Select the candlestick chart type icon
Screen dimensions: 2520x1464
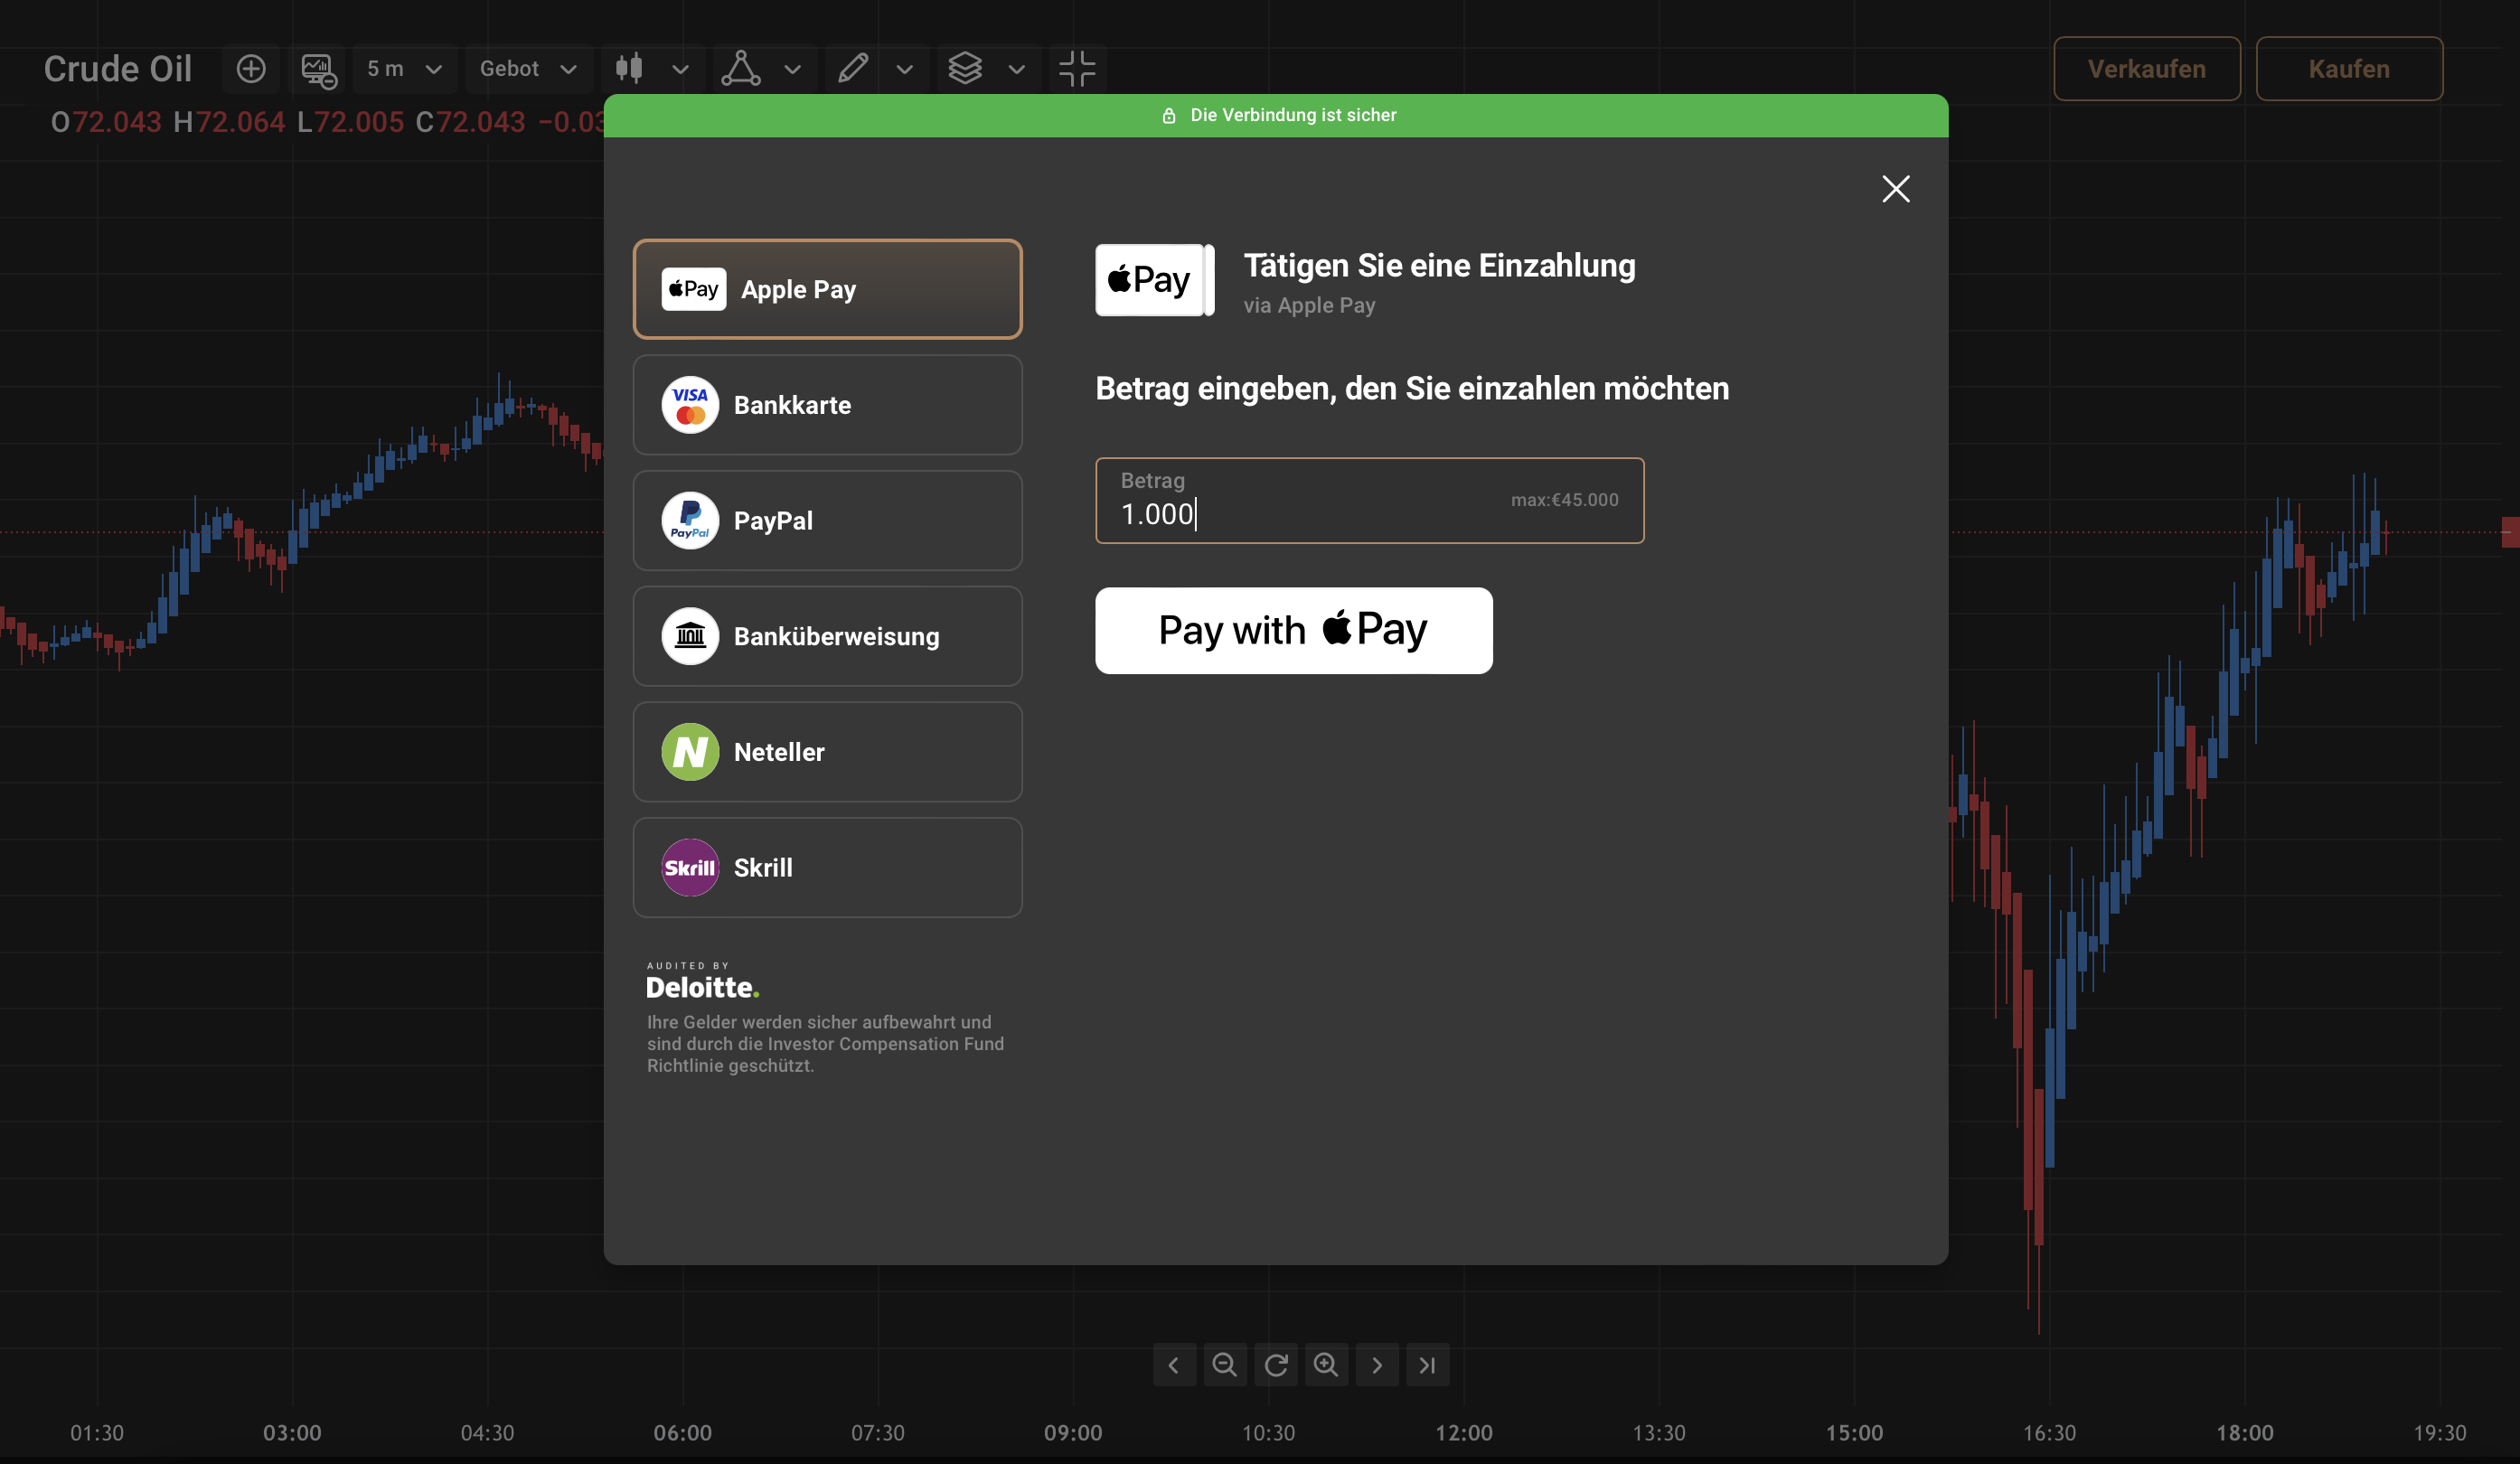(x=629, y=69)
